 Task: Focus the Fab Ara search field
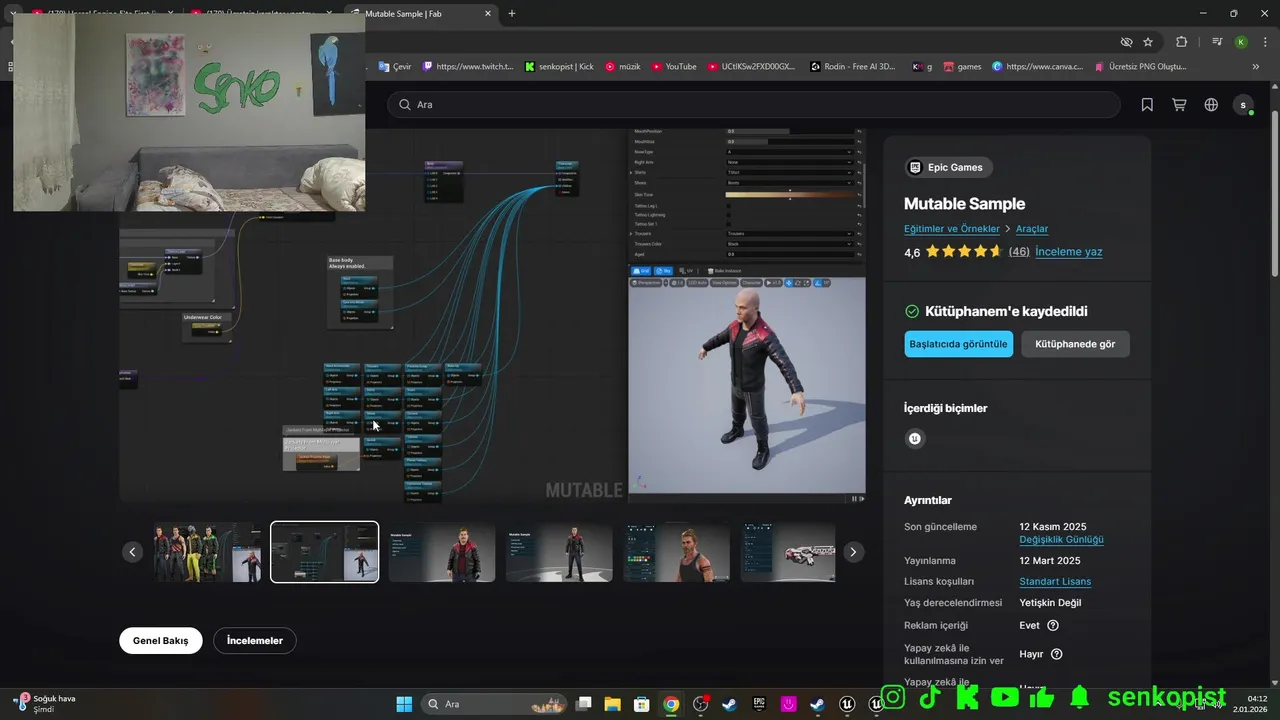tap(754, 104)
